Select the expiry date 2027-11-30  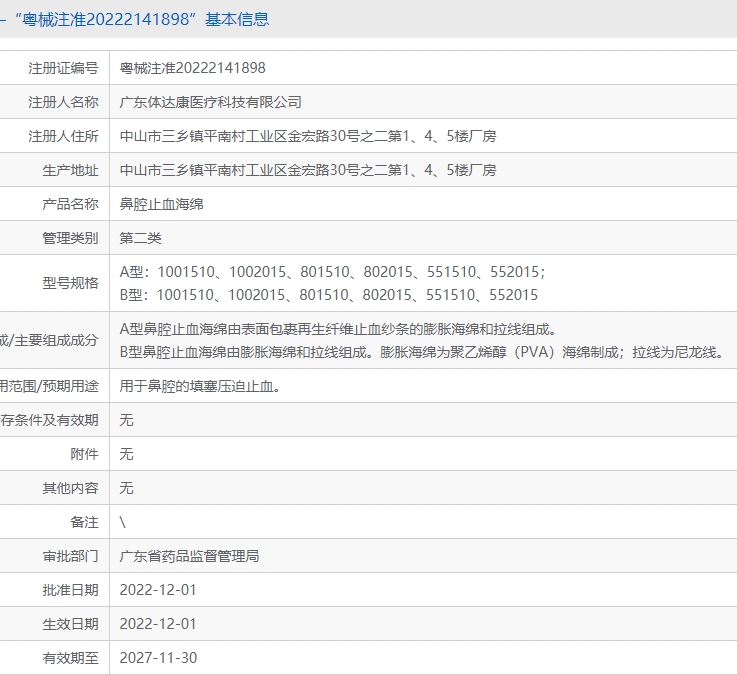click(x=158, y=658)
